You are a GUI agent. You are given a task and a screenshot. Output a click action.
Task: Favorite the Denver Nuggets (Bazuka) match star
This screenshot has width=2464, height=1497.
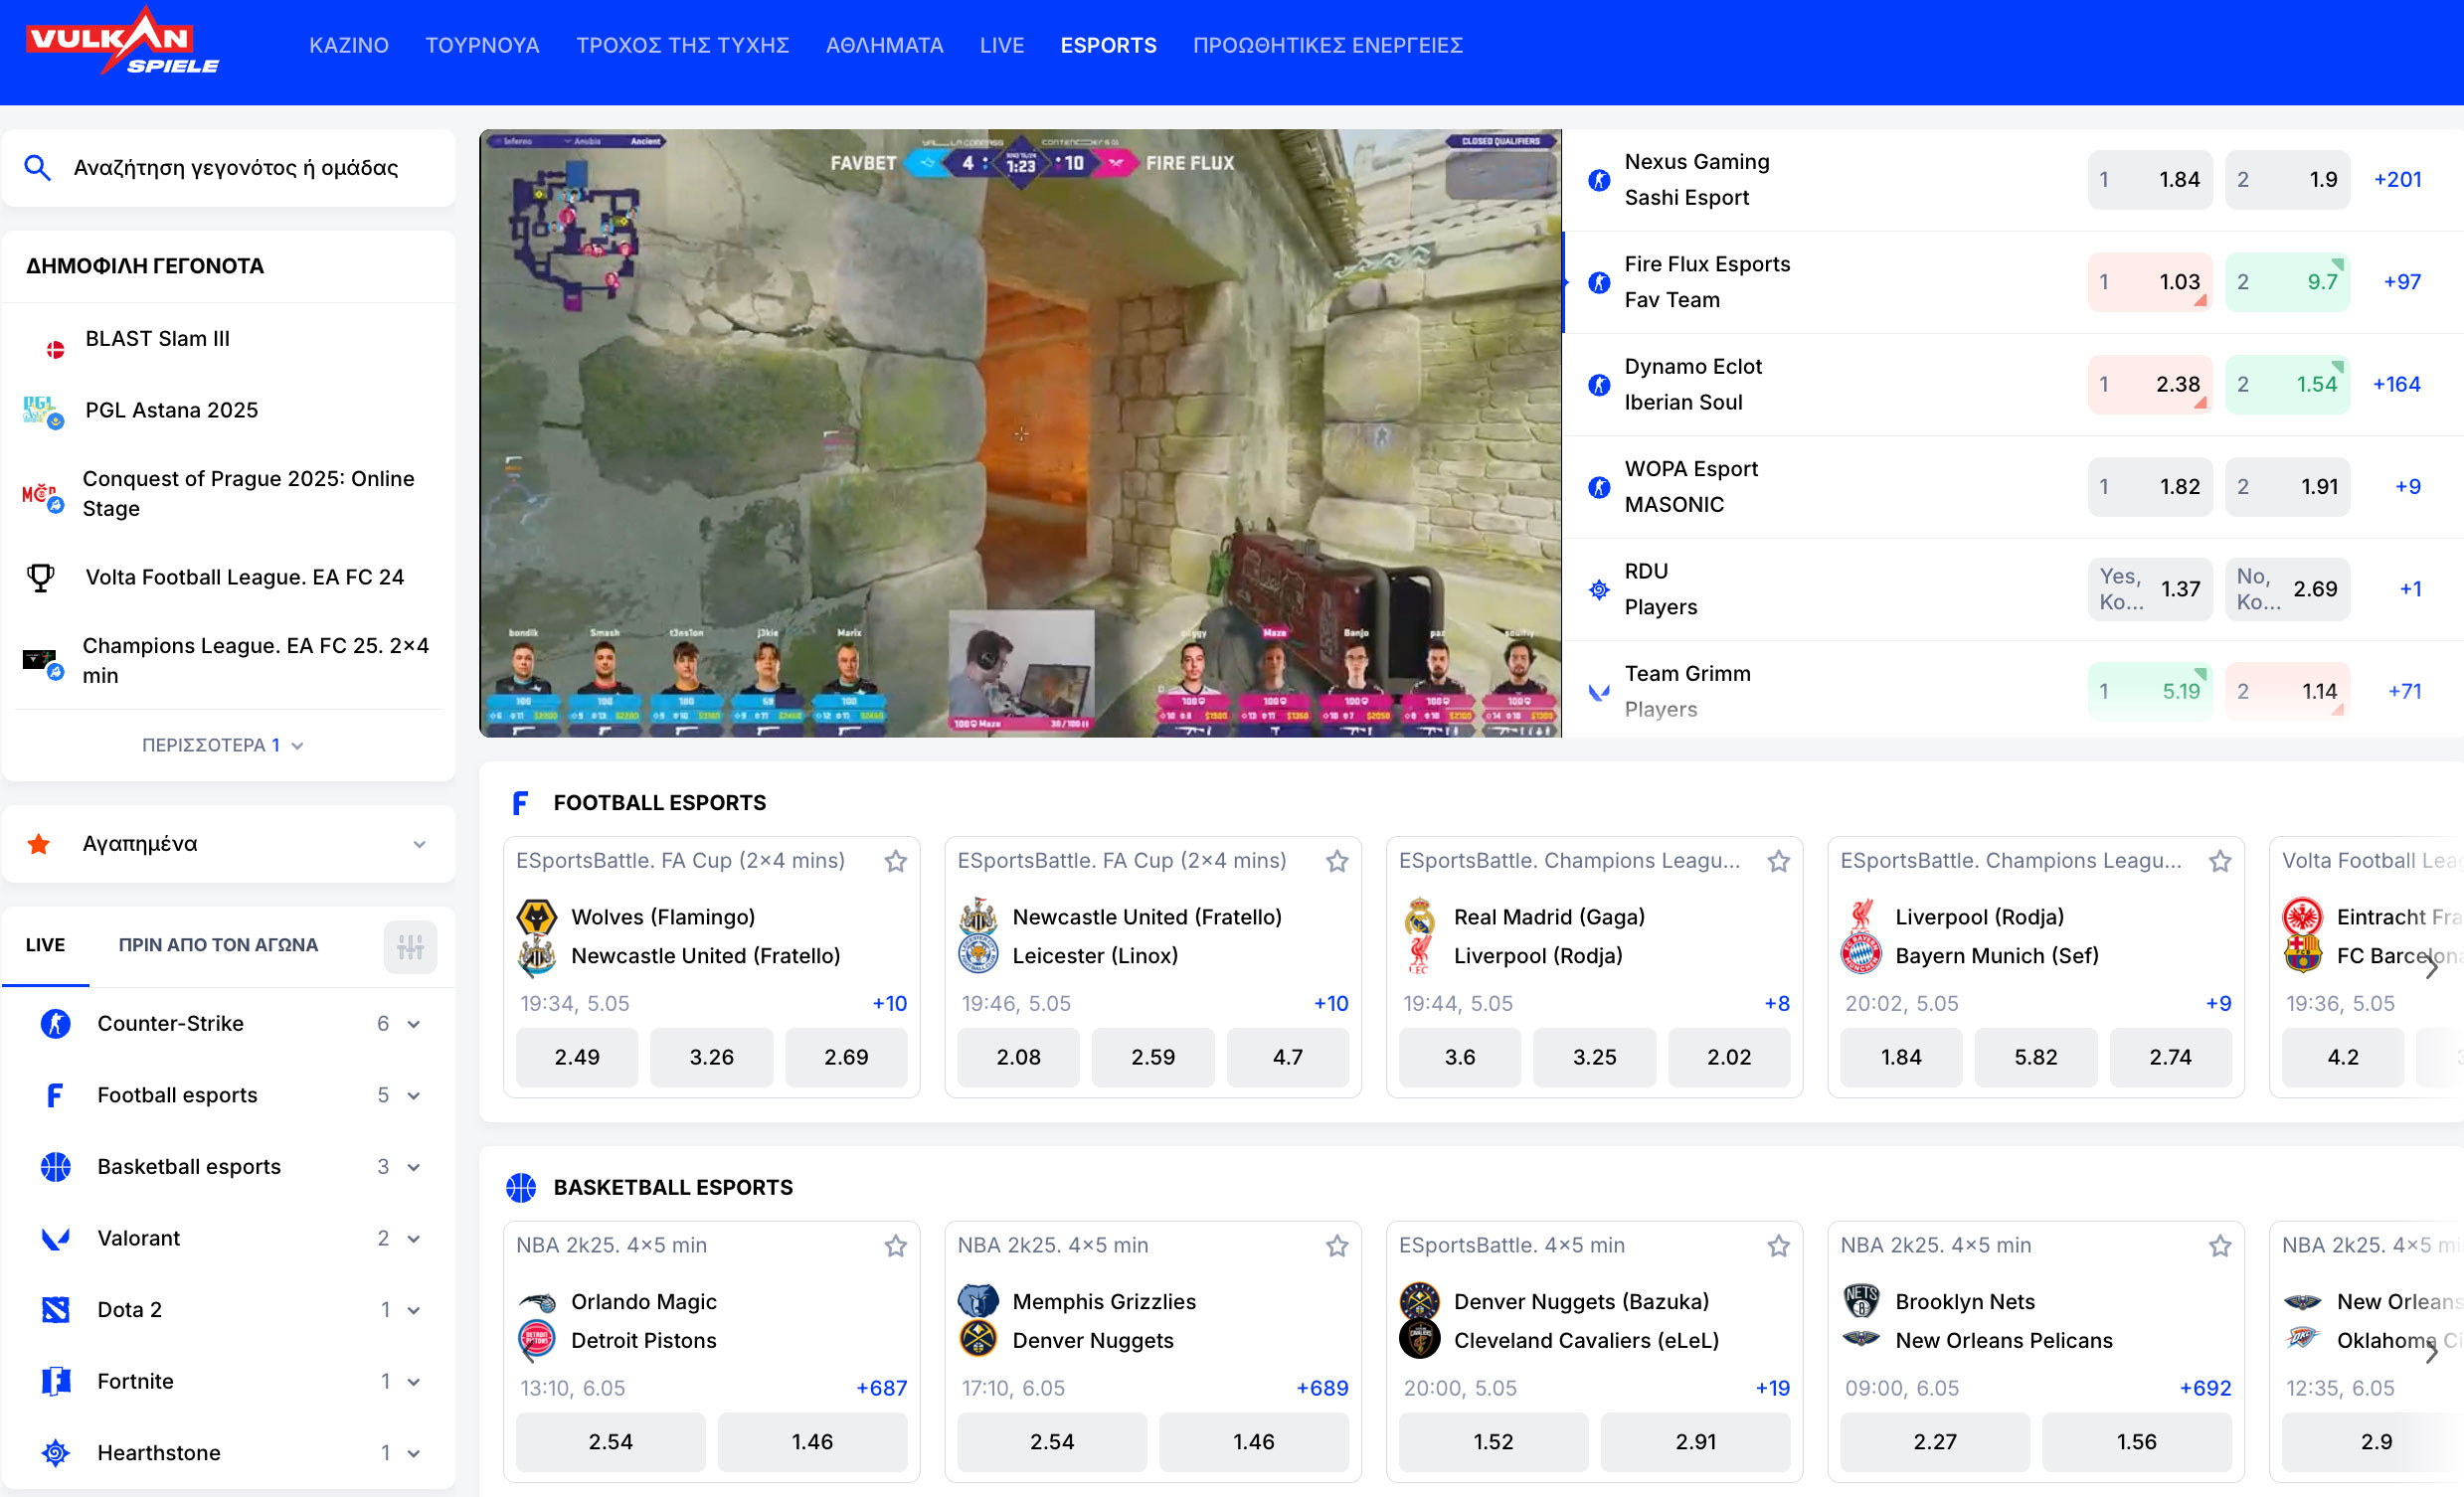(1779, 1246)
